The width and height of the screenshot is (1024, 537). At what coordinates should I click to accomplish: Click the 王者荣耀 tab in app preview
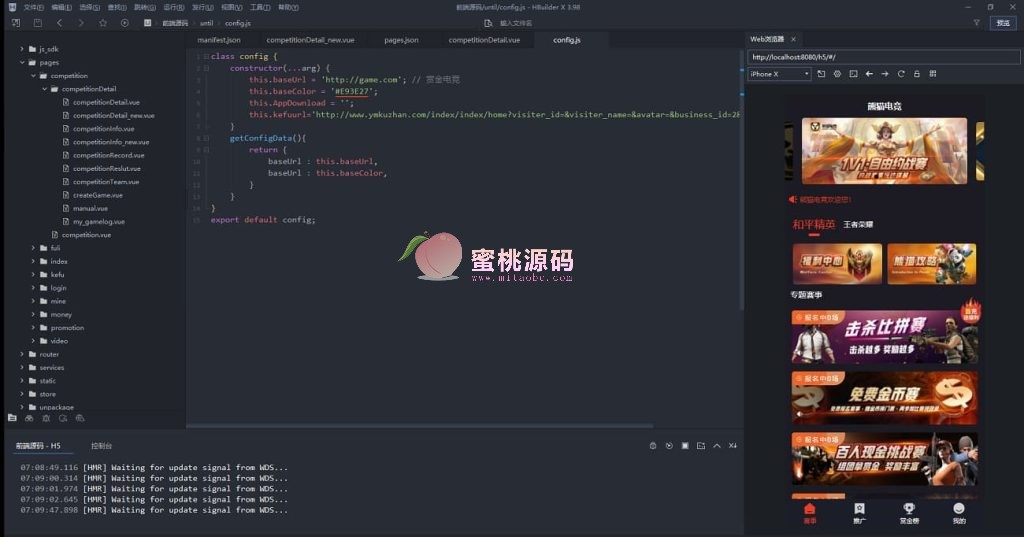point(858,225)
